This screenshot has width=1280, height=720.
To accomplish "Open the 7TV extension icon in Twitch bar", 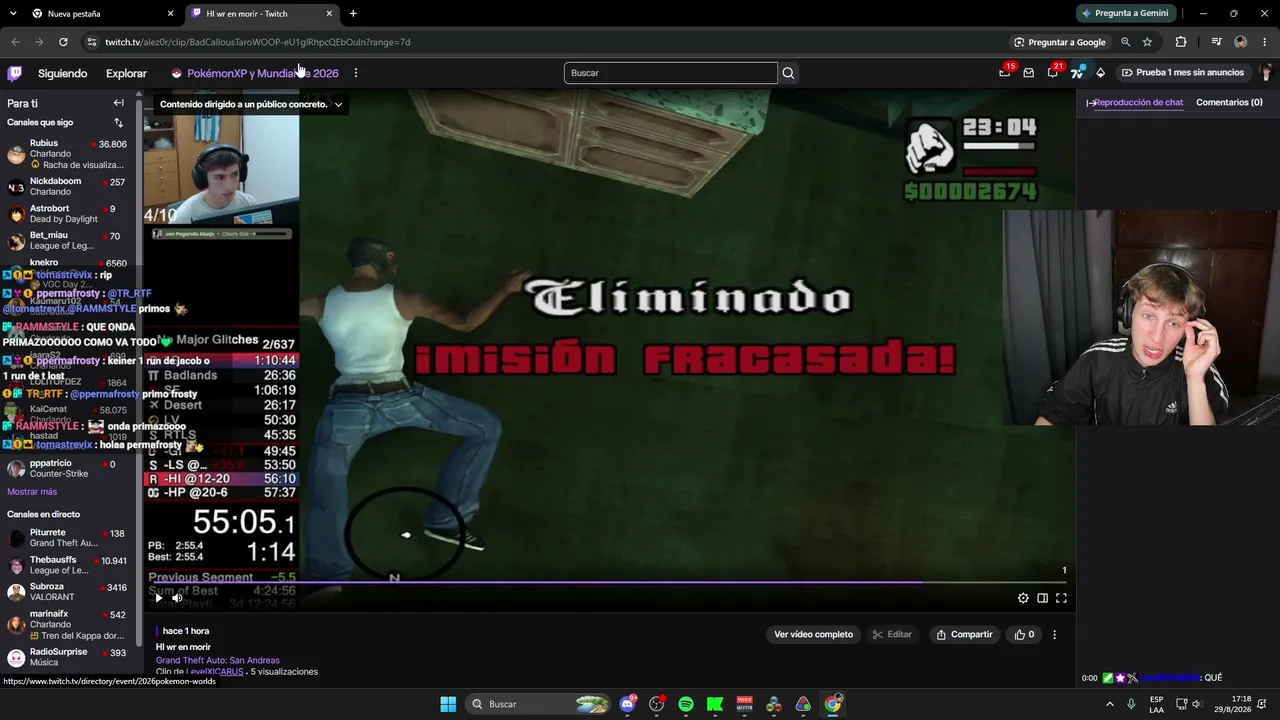I will tap(1077, 72).
